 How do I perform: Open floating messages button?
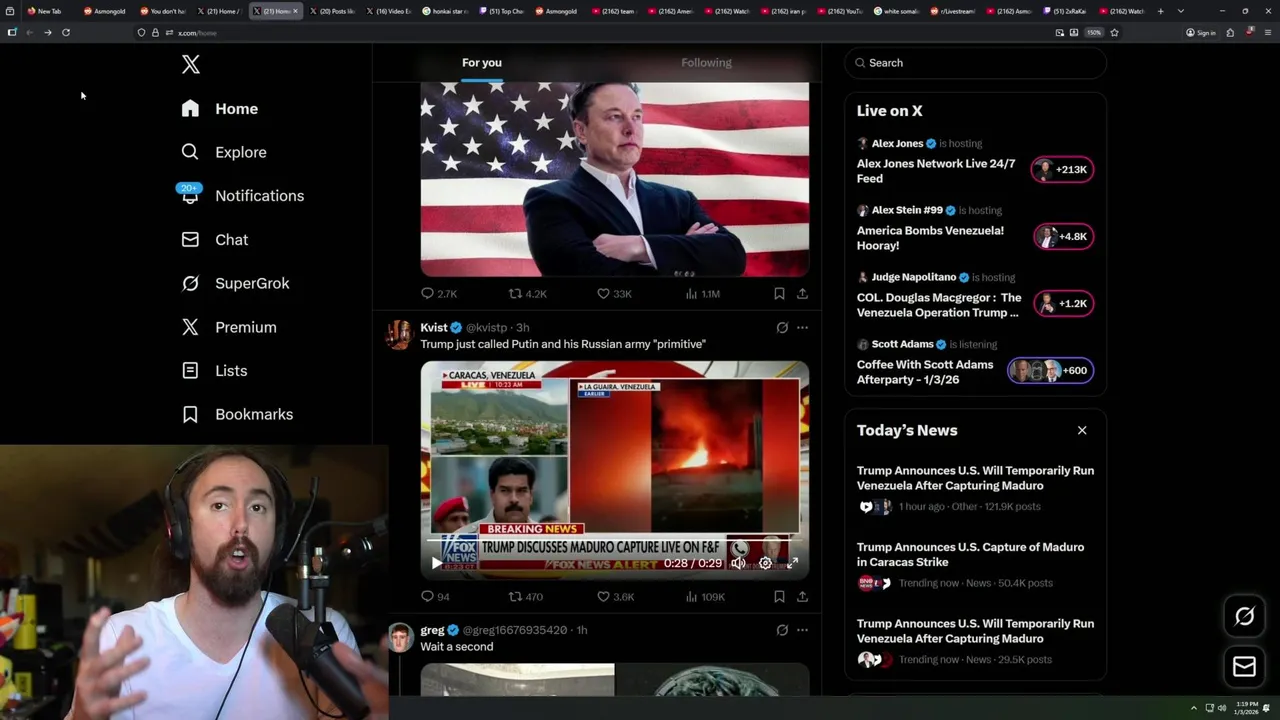coord(1244,667)
